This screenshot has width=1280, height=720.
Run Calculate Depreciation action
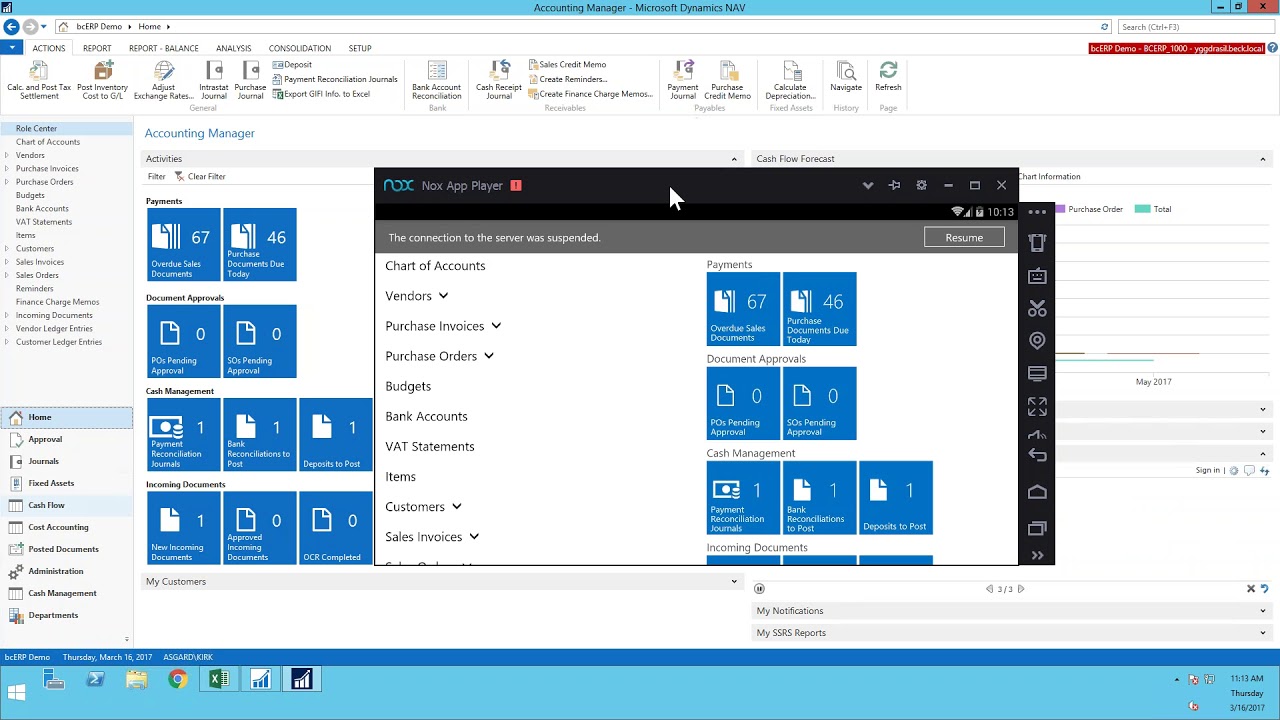pos(790,80)
